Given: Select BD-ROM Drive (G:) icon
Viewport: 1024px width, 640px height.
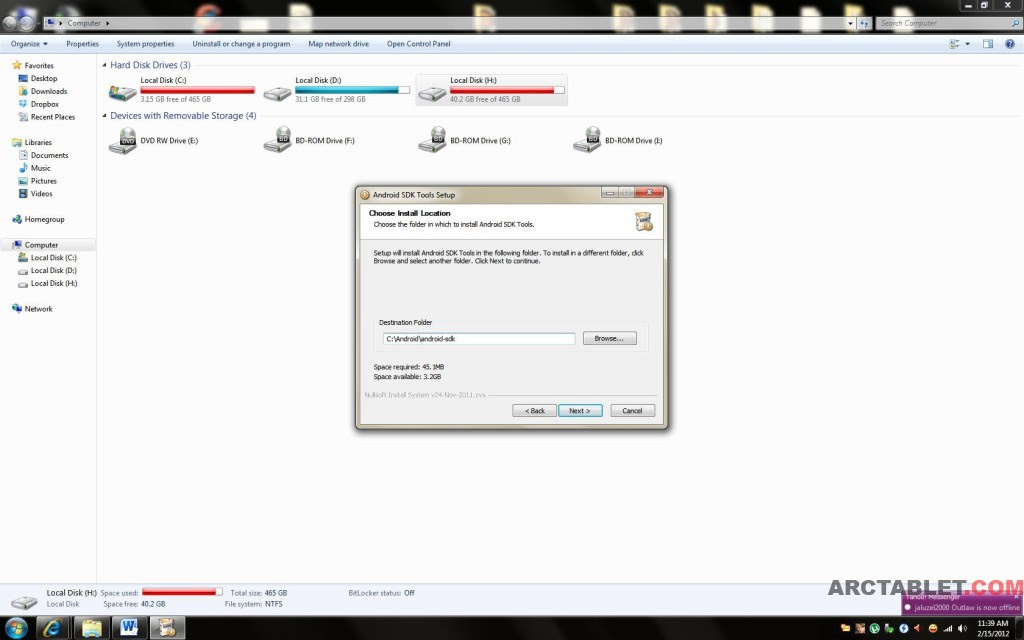Looking at the screenshot, I should 432,140.
